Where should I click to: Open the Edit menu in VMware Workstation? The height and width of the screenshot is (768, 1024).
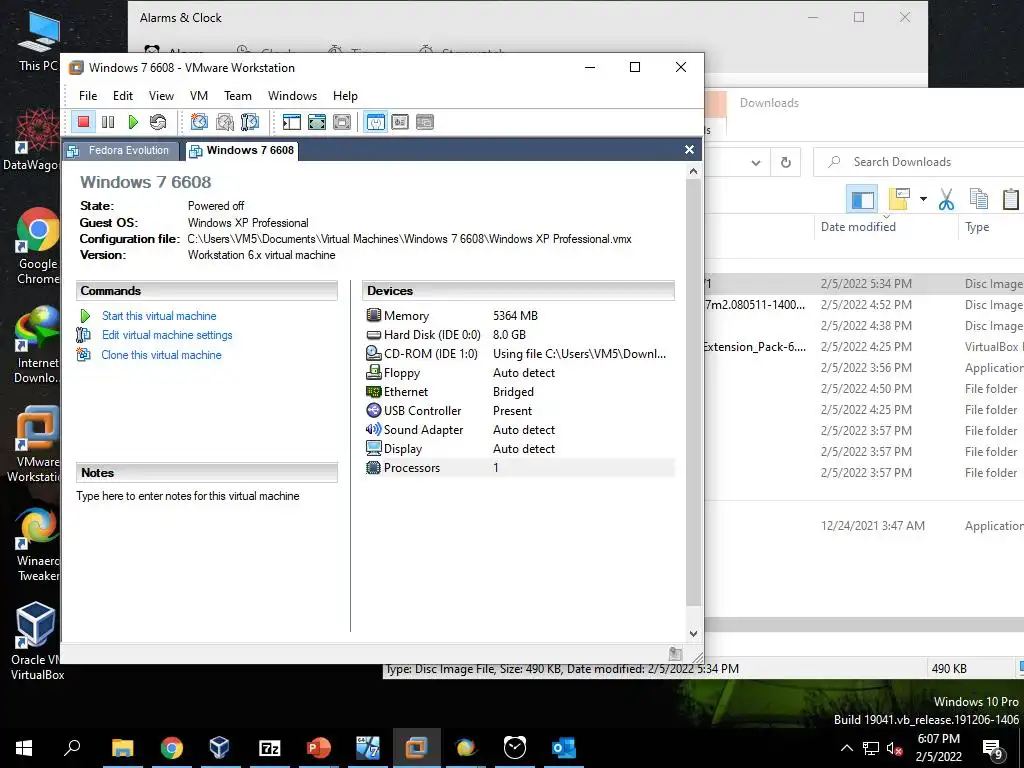(x=123, y=96)
